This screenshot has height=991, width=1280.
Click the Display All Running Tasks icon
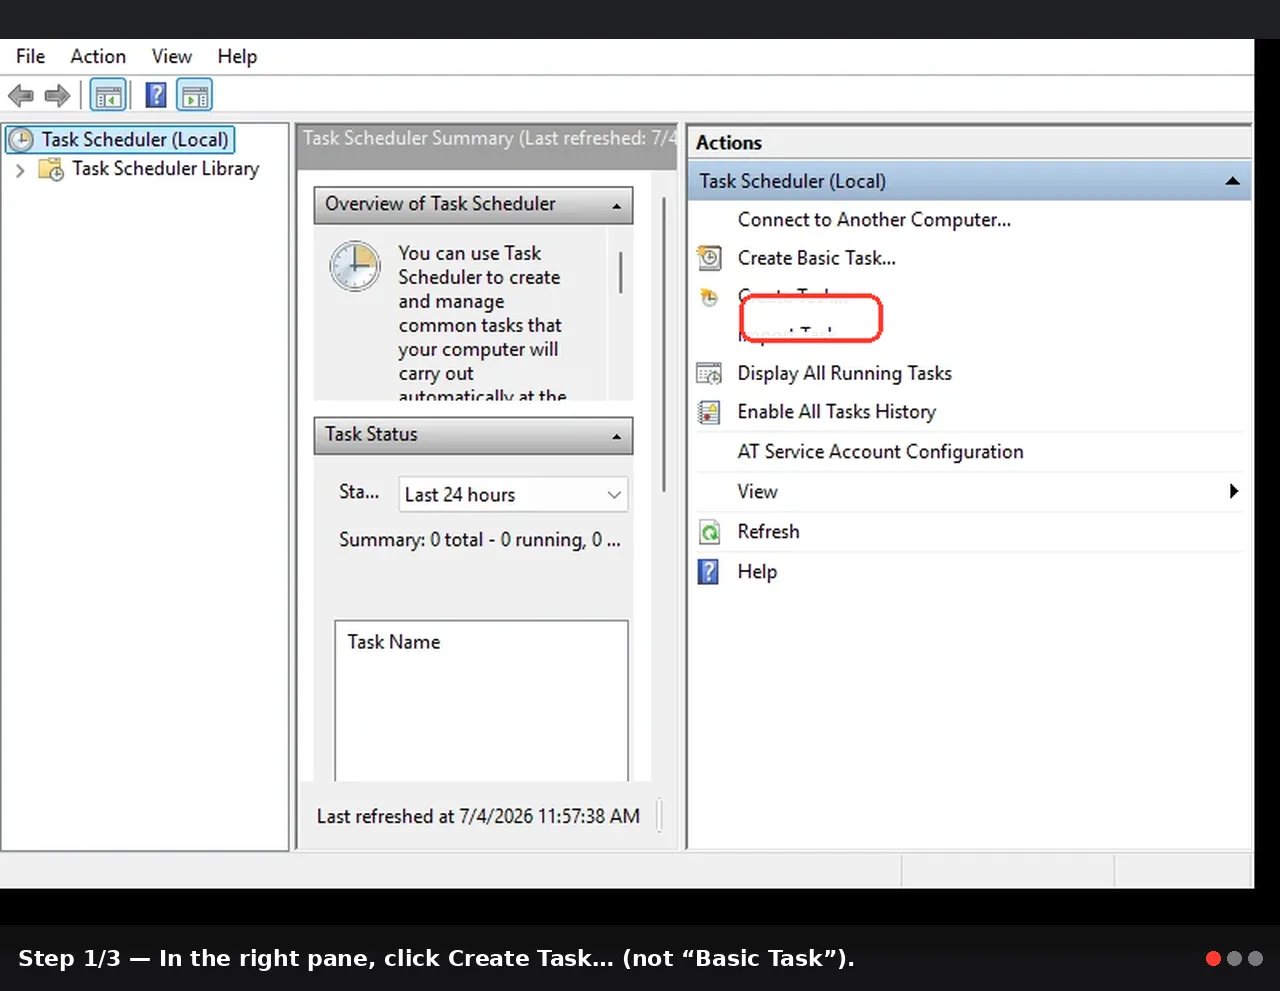709,374
